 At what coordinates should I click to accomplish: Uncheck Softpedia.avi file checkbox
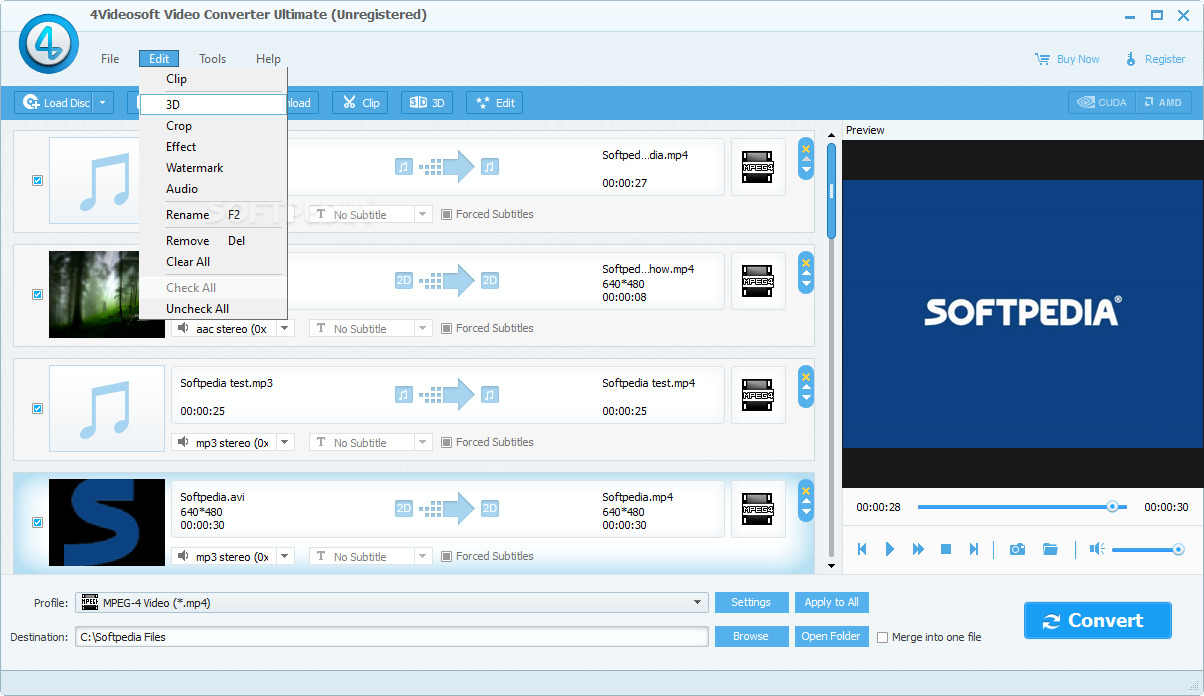coord(37,523)
